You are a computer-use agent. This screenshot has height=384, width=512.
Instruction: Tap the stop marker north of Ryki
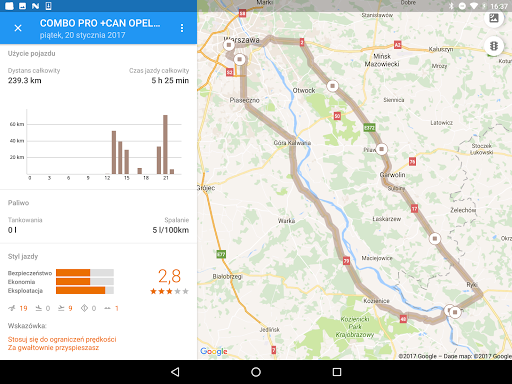[435, 238]
